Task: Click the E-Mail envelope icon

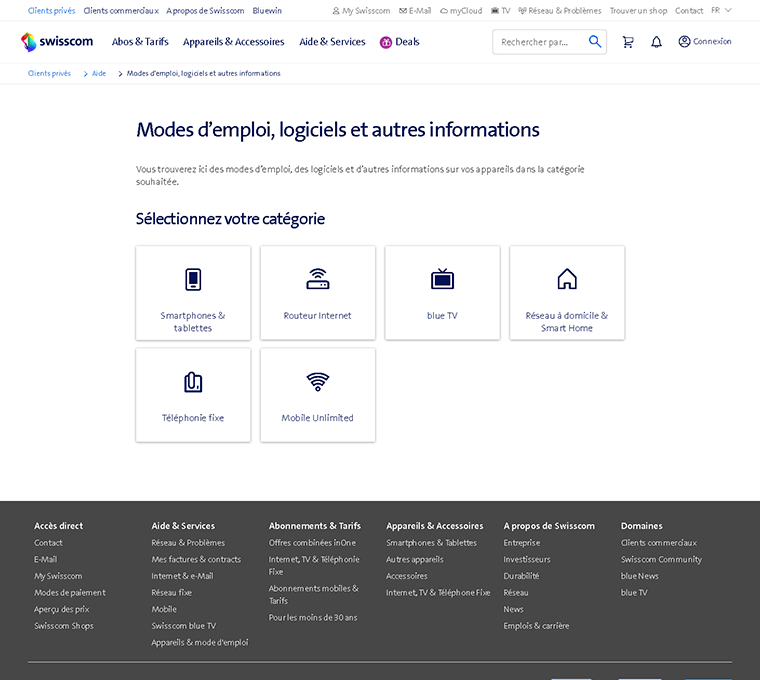Action: pos(402,11)
